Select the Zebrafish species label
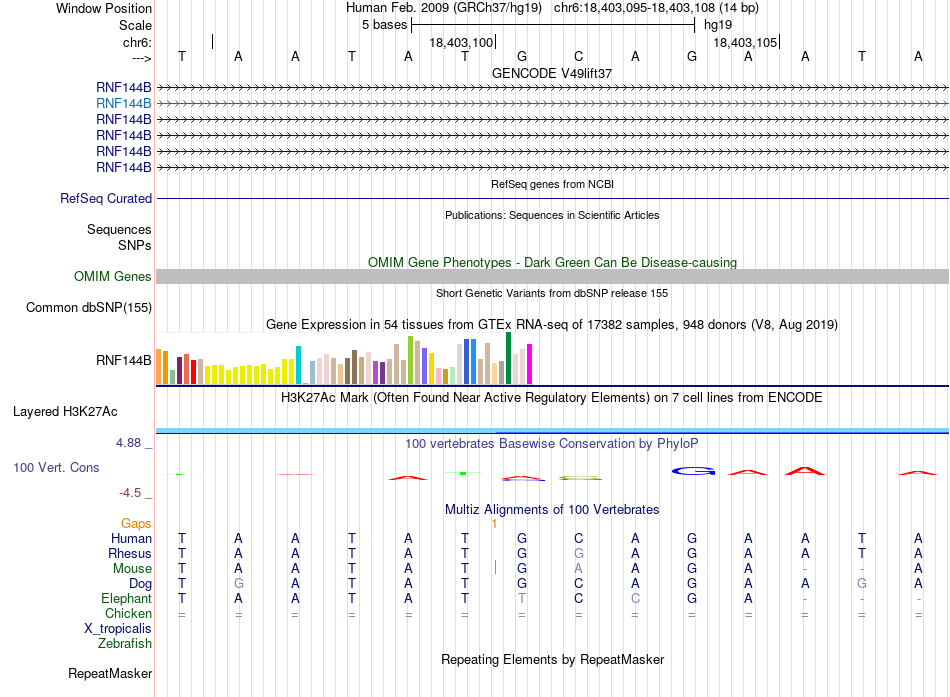950x697 pixels. click(x=125, y=643)
